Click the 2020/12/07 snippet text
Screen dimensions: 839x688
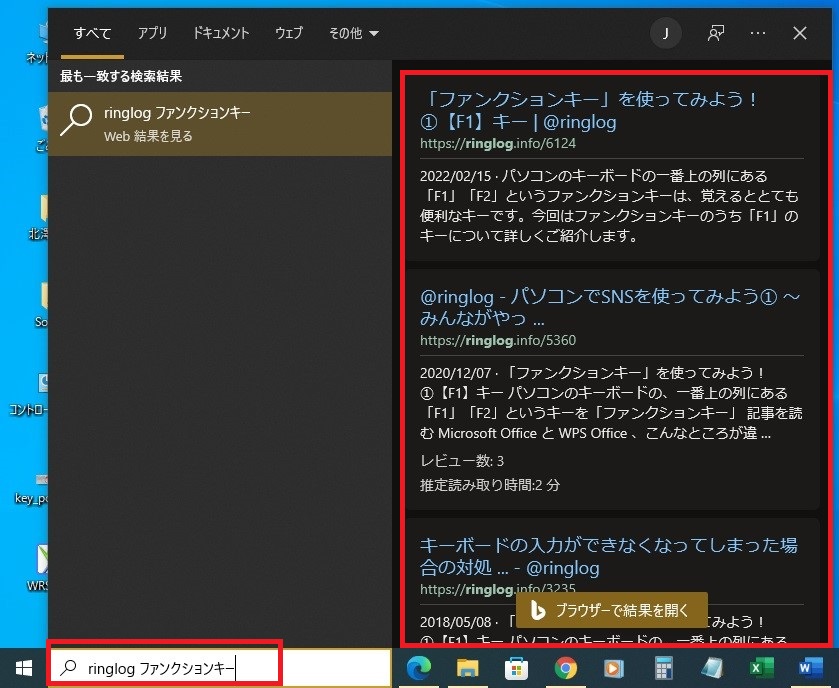(x=611, y=402)
